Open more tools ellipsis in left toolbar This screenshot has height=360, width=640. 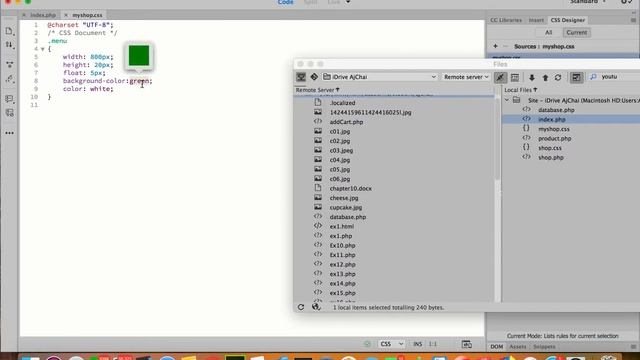coord(9,133)
